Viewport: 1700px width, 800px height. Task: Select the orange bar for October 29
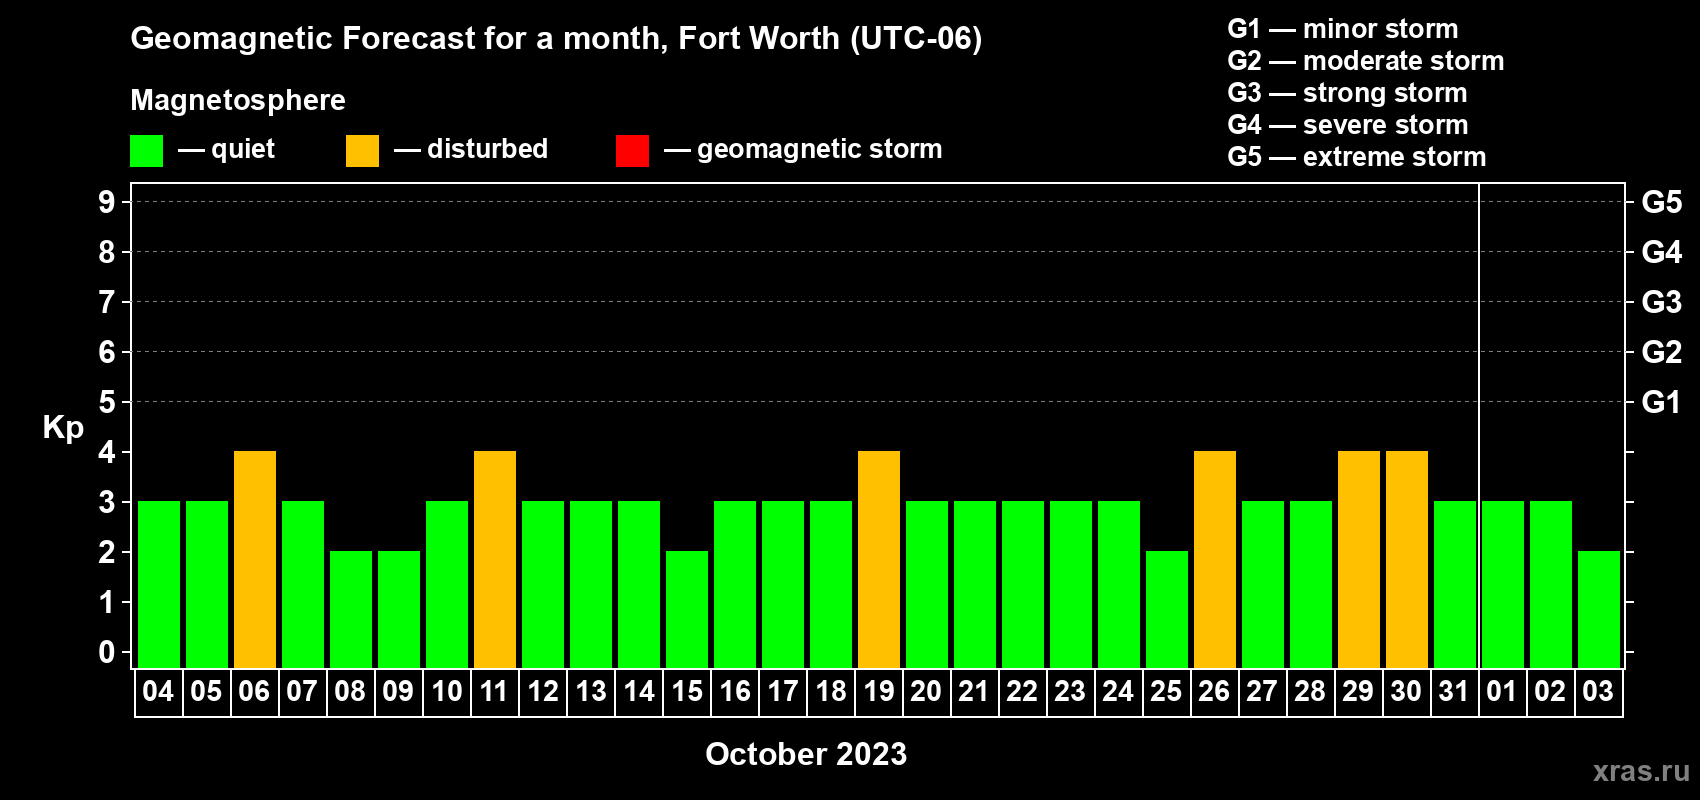click(x=1359, y=560)
